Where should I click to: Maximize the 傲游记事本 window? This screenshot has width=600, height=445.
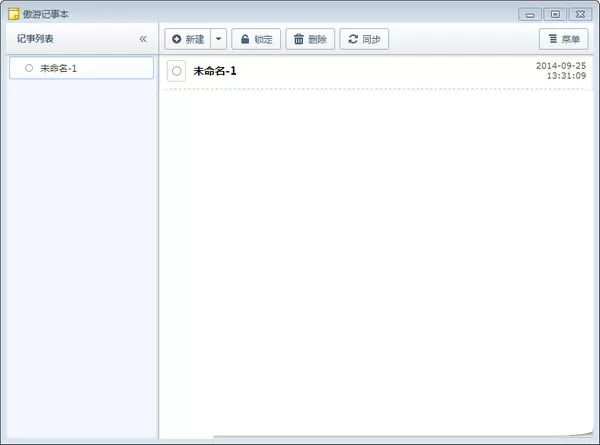(x=555, y=15)
